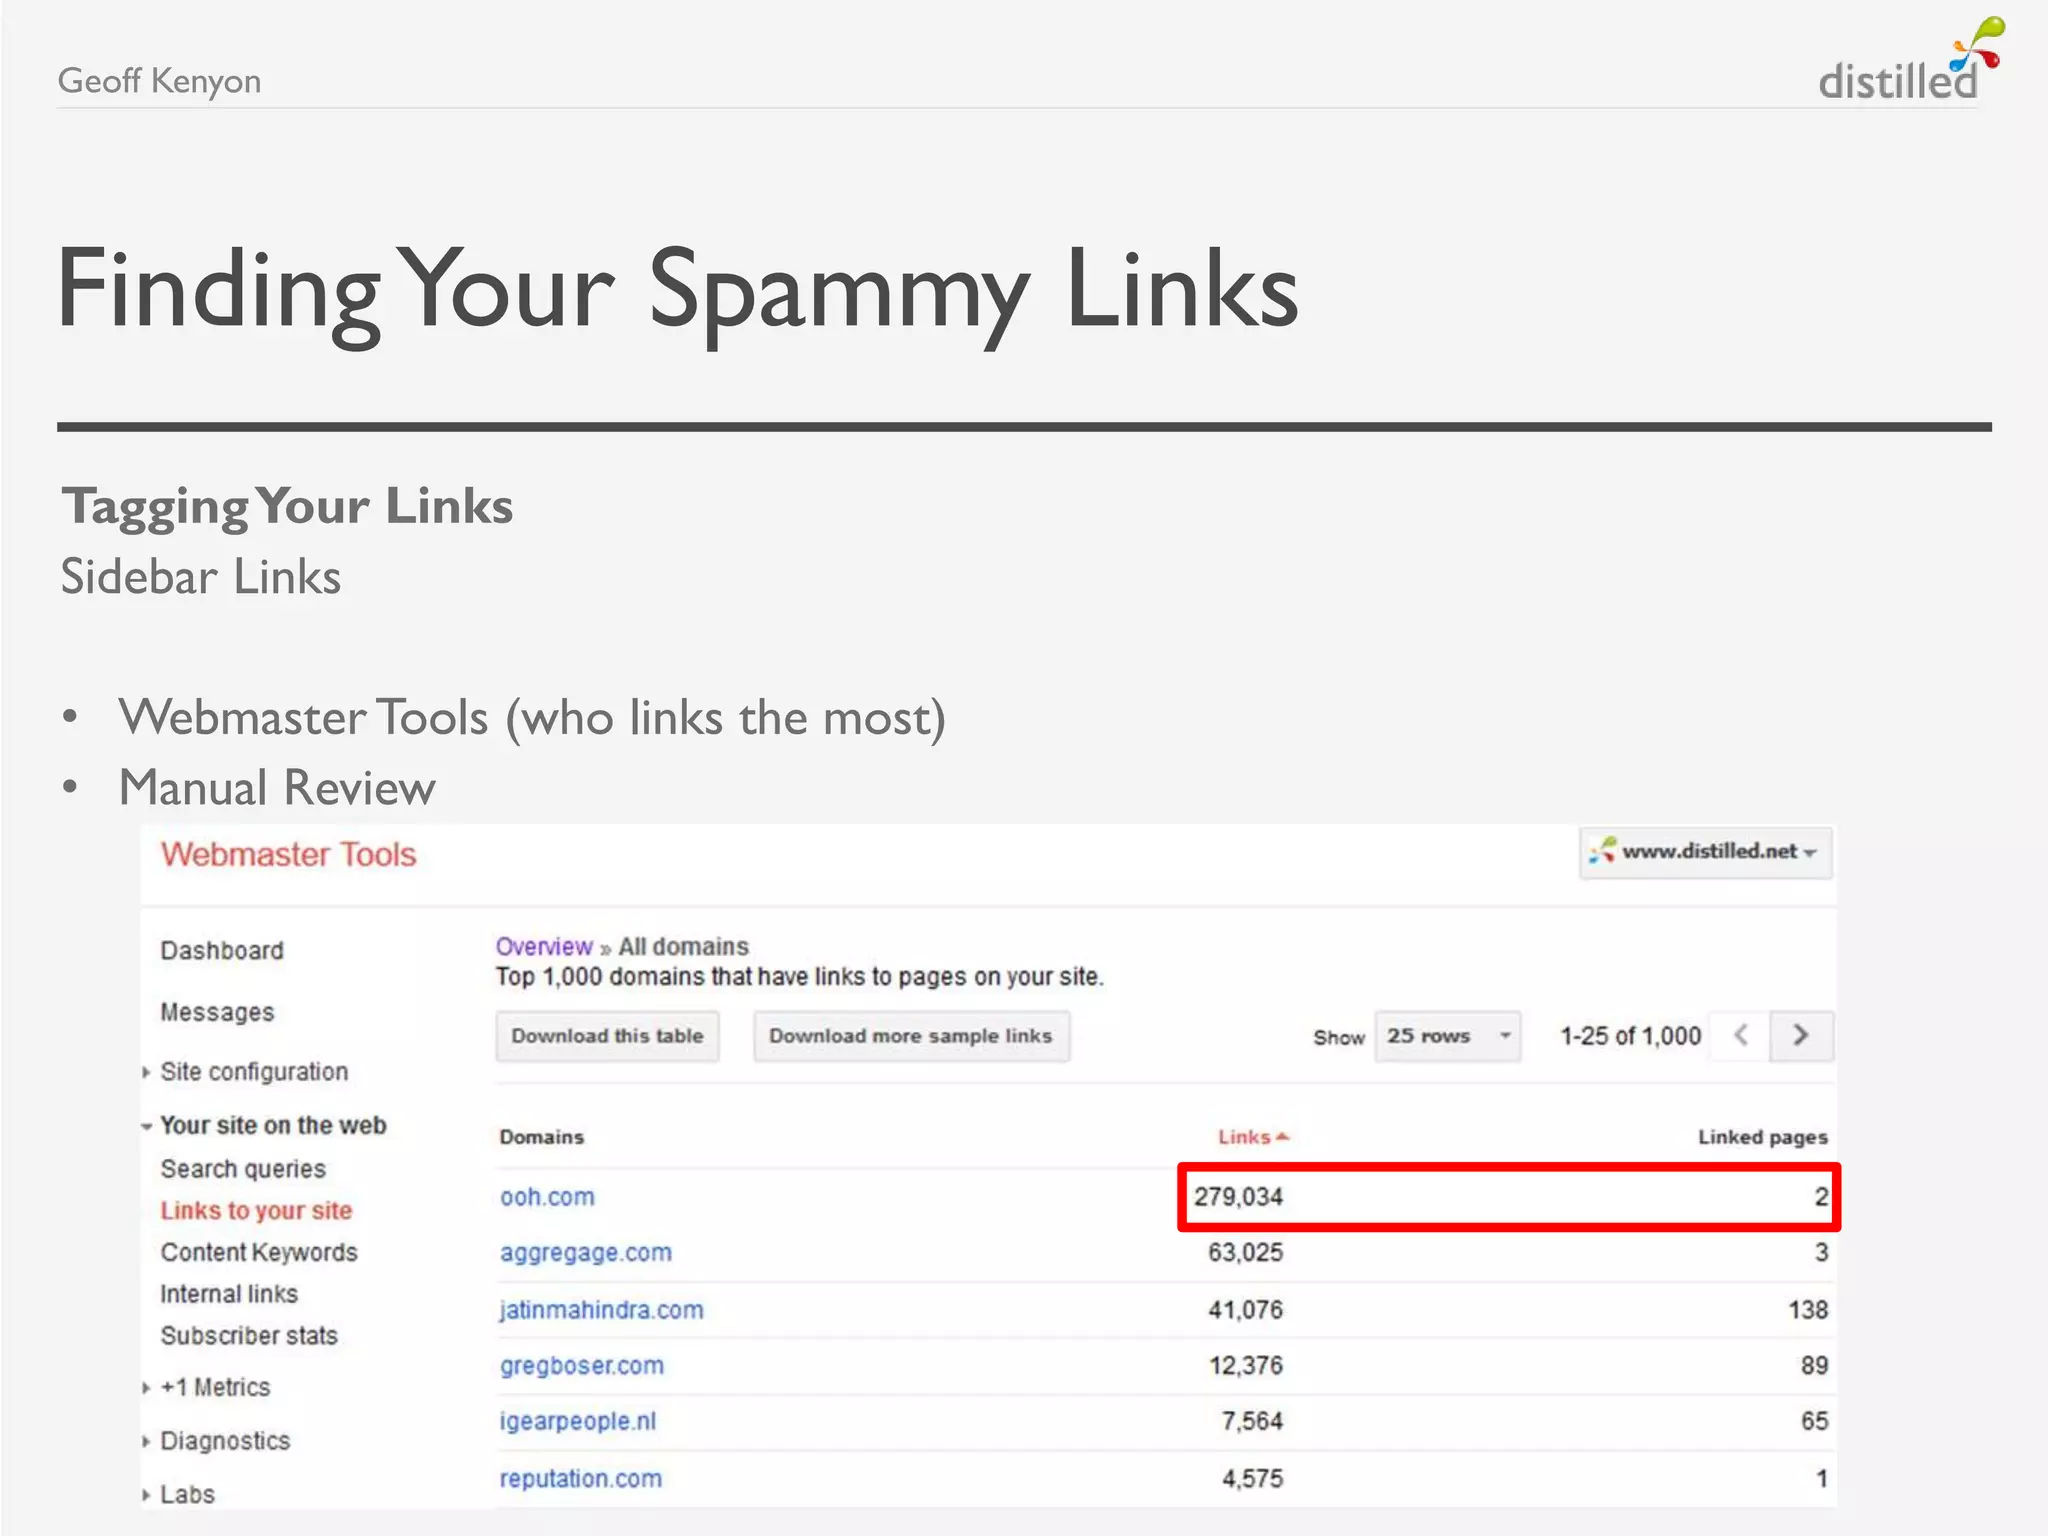
Task: Collapse Your site on the web section
Action: point(265,1125)
